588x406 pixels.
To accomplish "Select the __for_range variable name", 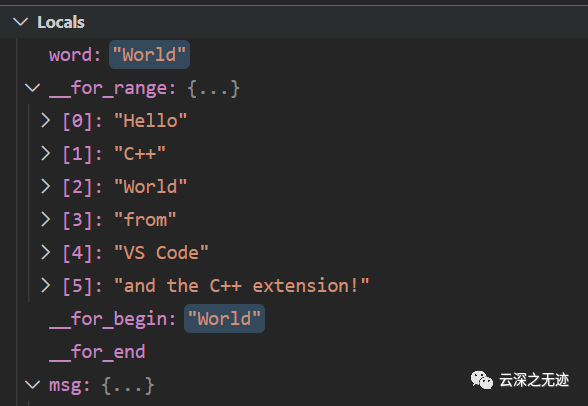I will tap(108, 88).
